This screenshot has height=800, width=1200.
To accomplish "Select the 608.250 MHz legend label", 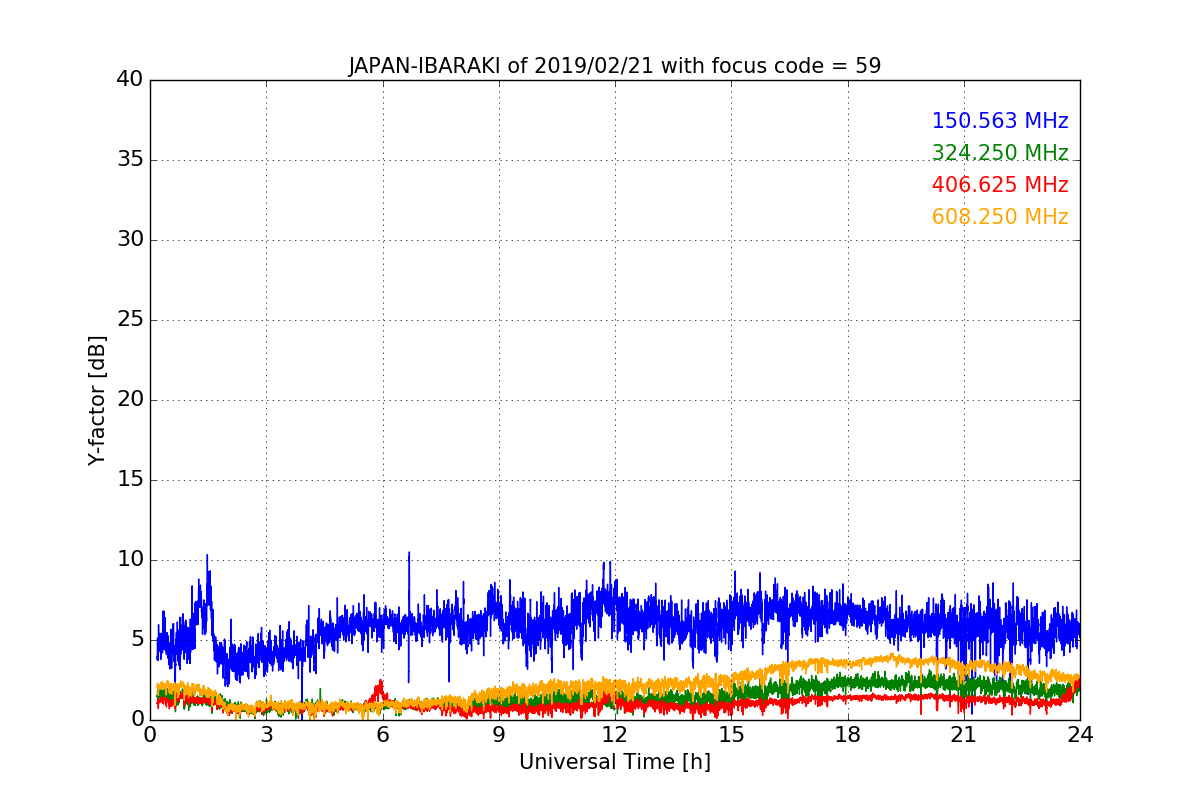I will click(x=1000, y=217).
